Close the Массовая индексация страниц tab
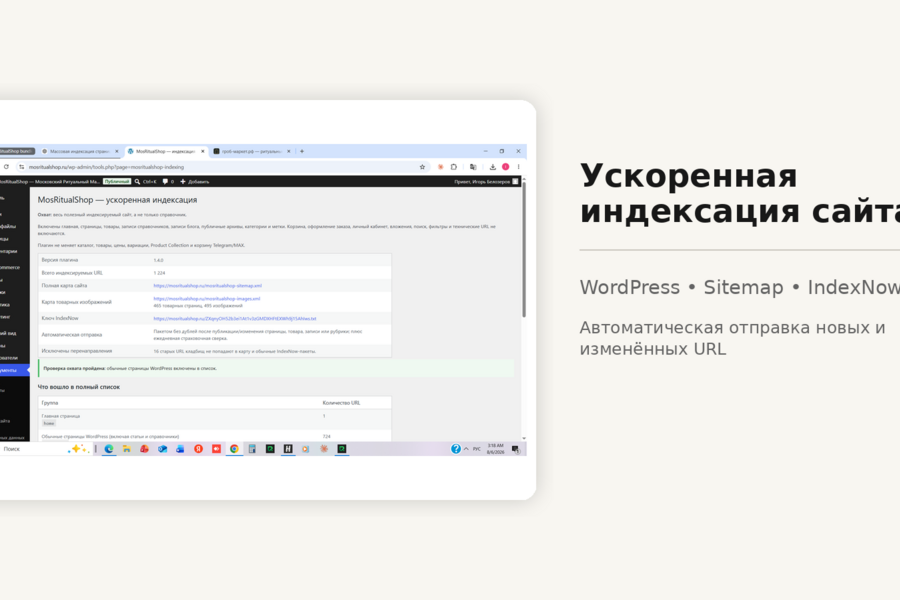 click(117, 152)
